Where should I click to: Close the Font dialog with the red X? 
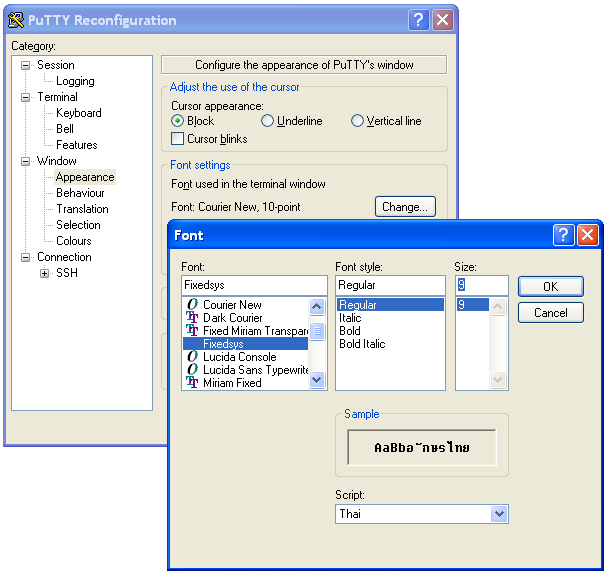[x=587, y=235]
